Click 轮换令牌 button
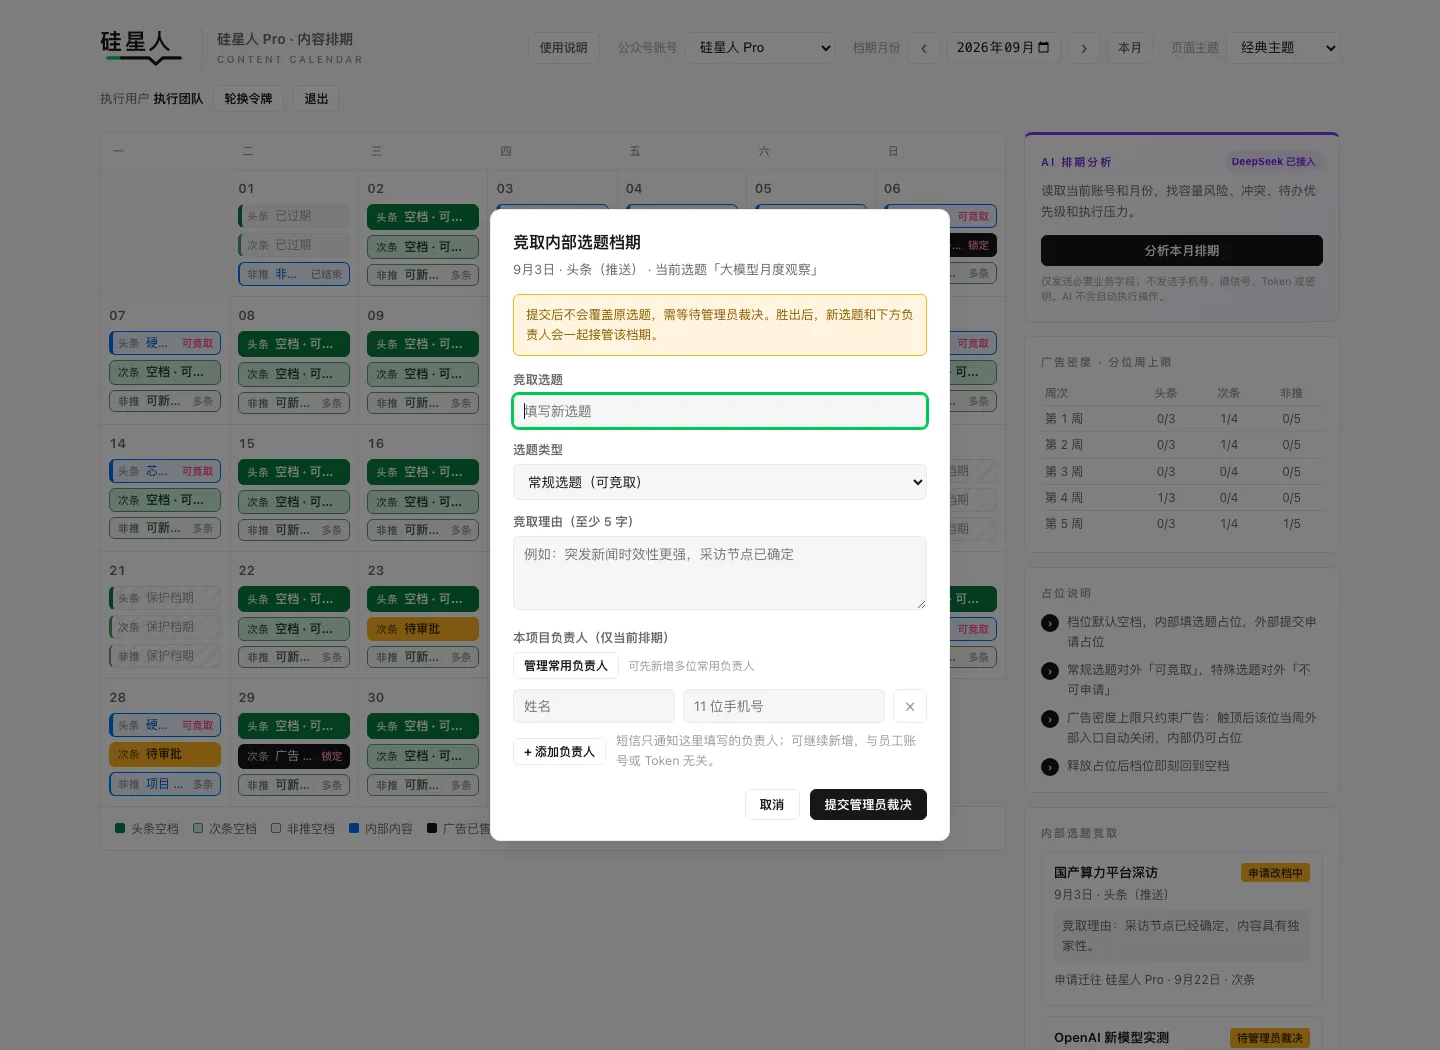The image size is (1440, 1050). (248, 99)
